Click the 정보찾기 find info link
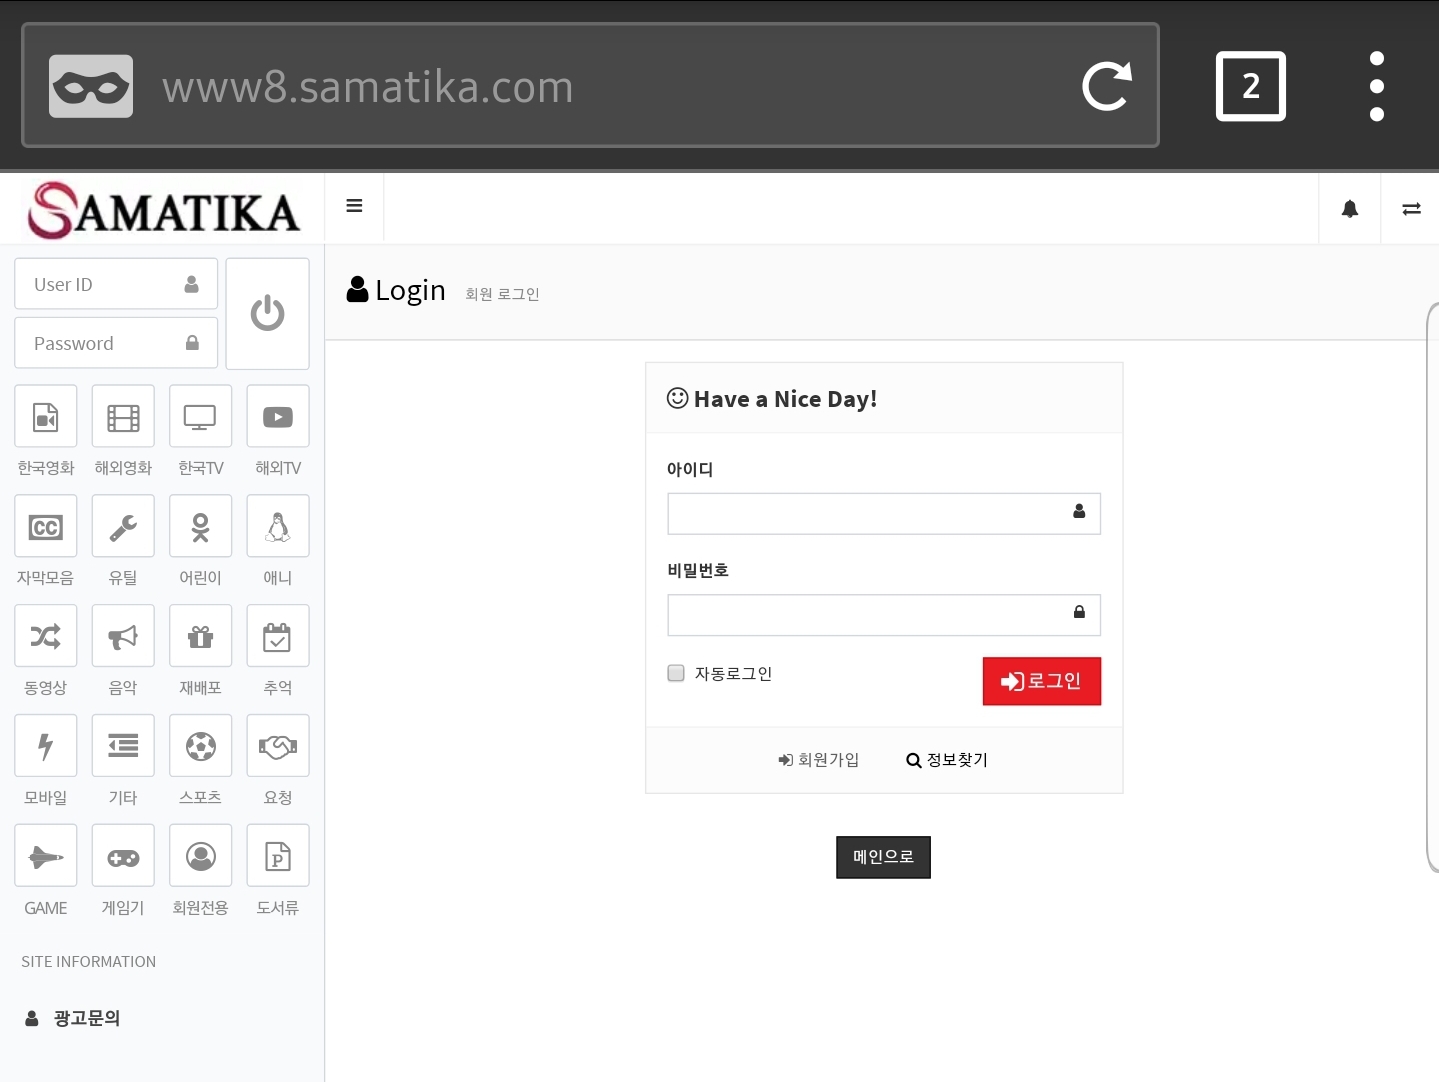The height and width of the screenshot is (1082, 1439). [x=947, y=760]
